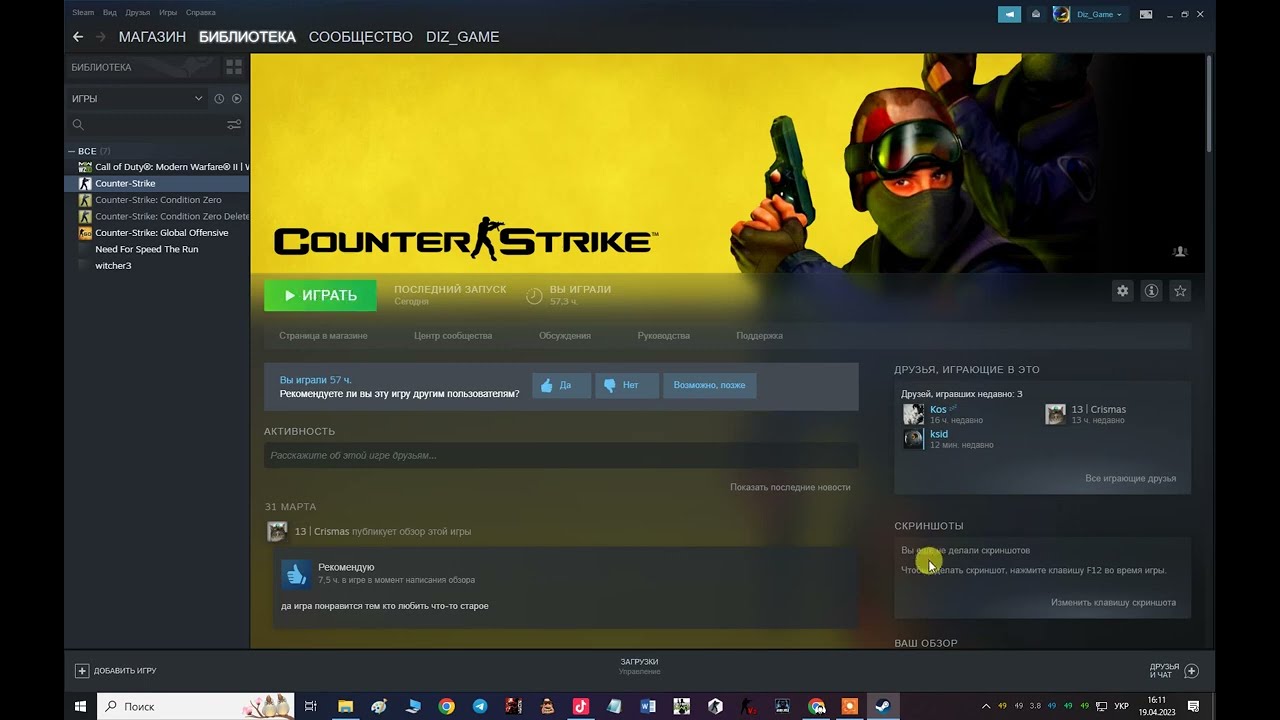Open game settings gear icon
The height and width of the screenshot is (720, 1280).
pyautogui.click(x=1122, y=291)
